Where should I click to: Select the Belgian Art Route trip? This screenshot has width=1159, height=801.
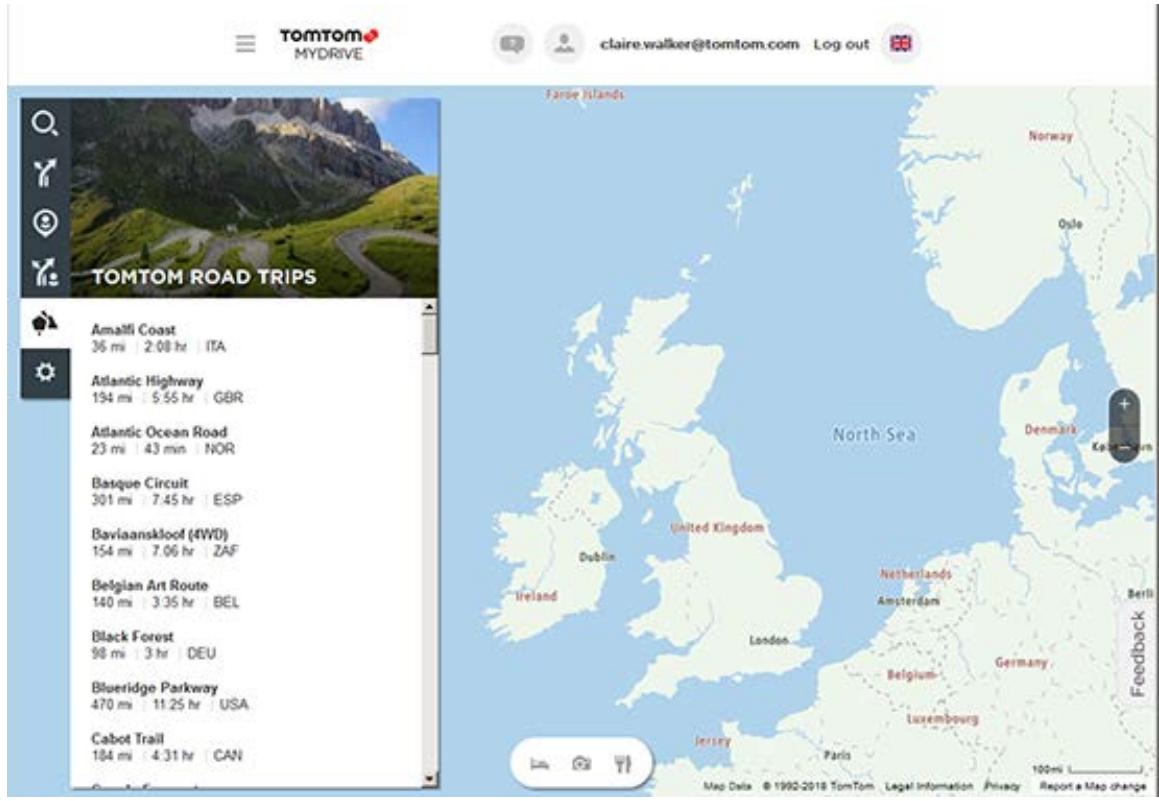(x=246, y=593)
